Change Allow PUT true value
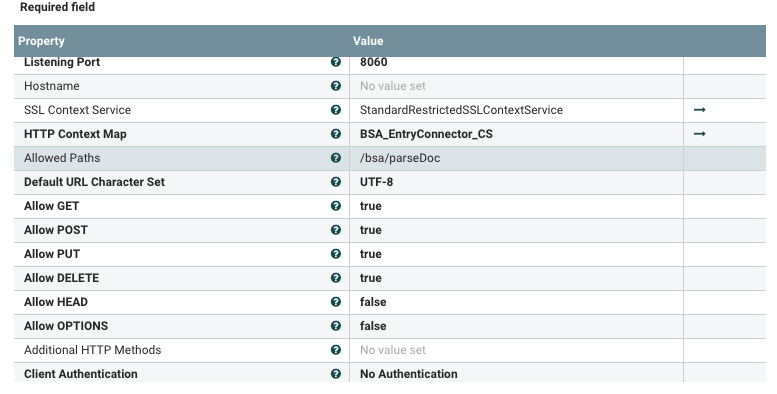Image resolution: width=777 pixels, height=394 pixels. [516, 254]
